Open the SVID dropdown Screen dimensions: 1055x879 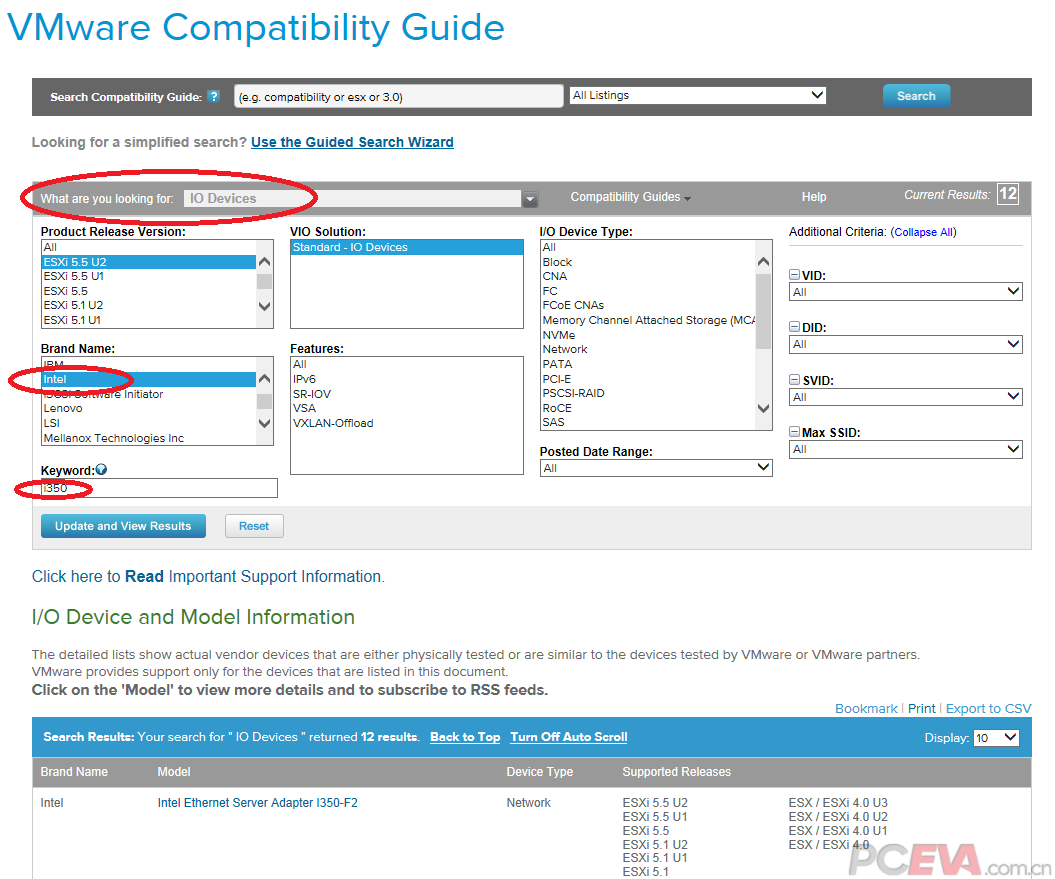coord(906,396)
